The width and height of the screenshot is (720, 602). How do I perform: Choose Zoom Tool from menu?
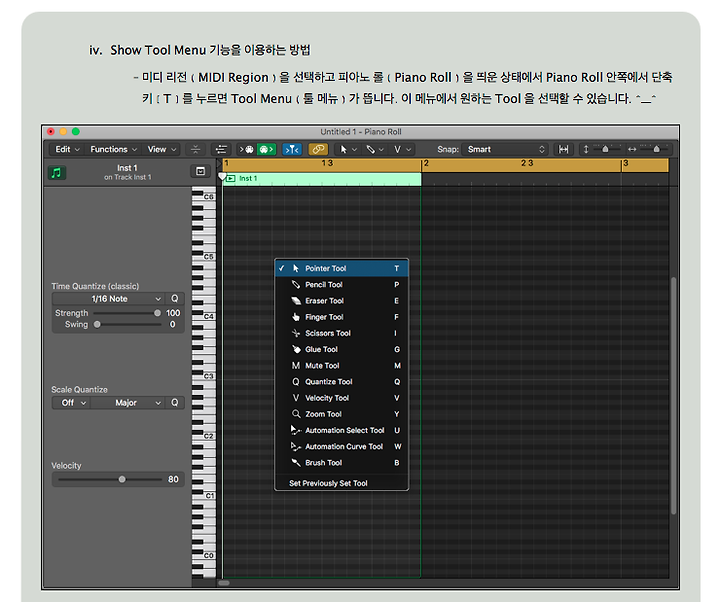341,414
